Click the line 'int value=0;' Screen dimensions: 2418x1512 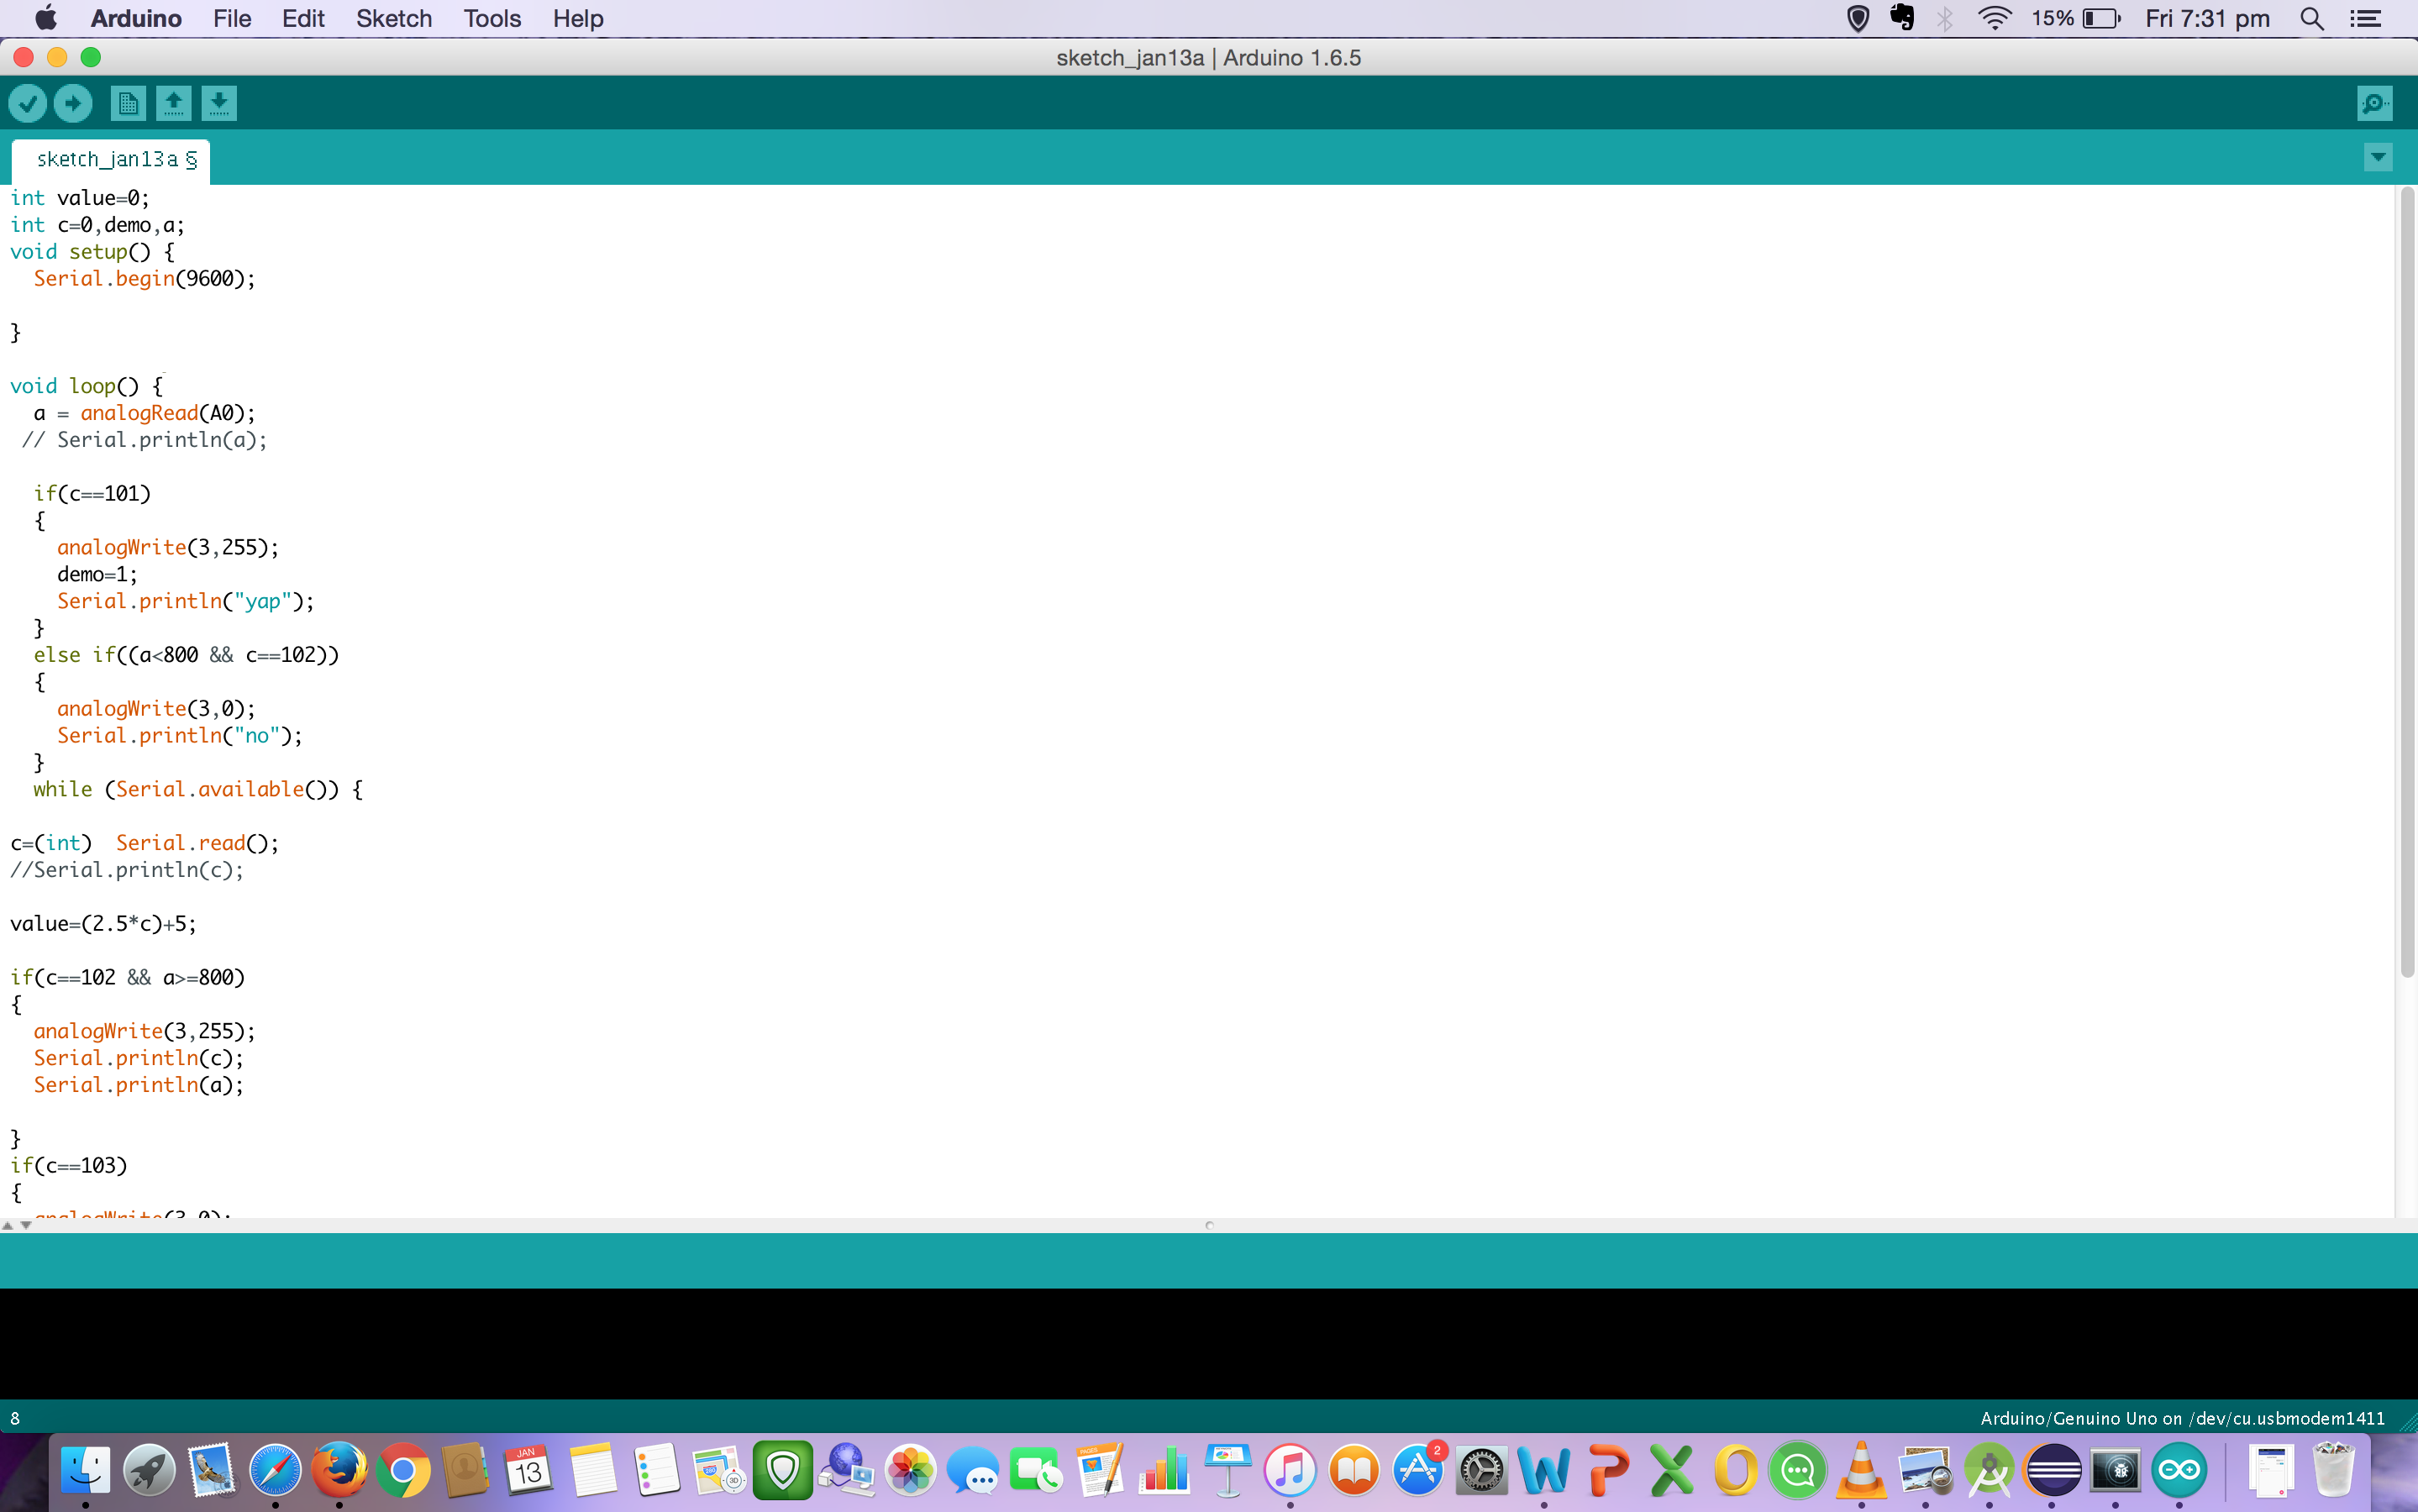pyautogui.click(x=80, y=198)
